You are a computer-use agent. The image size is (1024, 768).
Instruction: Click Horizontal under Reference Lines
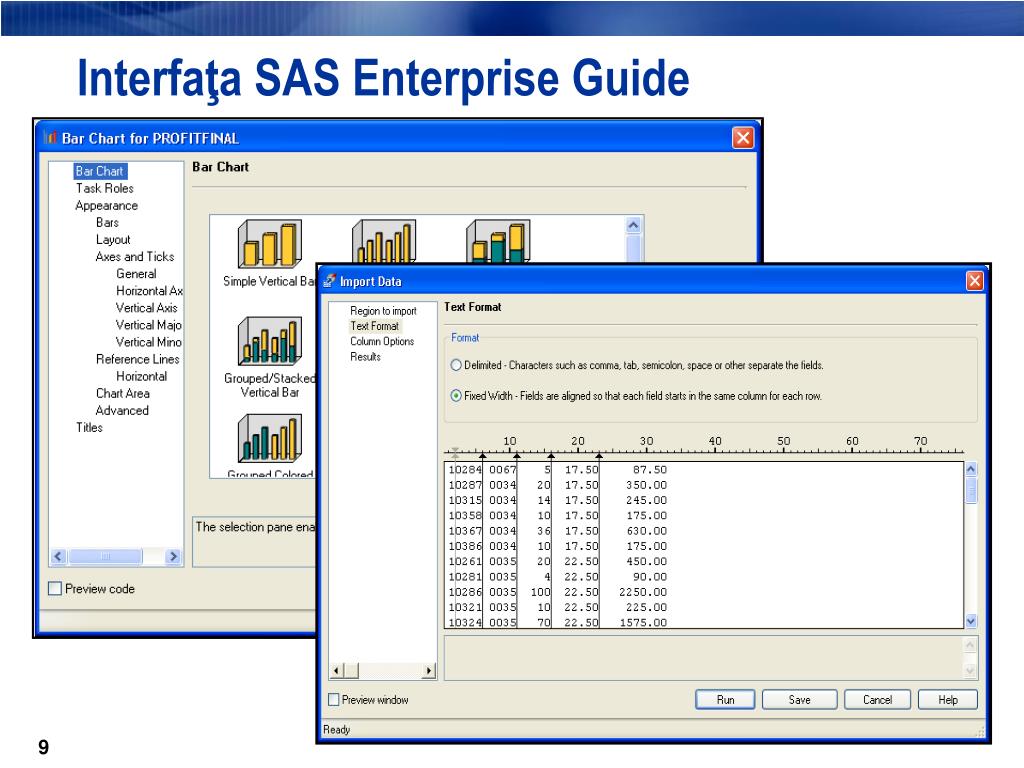click(141, 376)
